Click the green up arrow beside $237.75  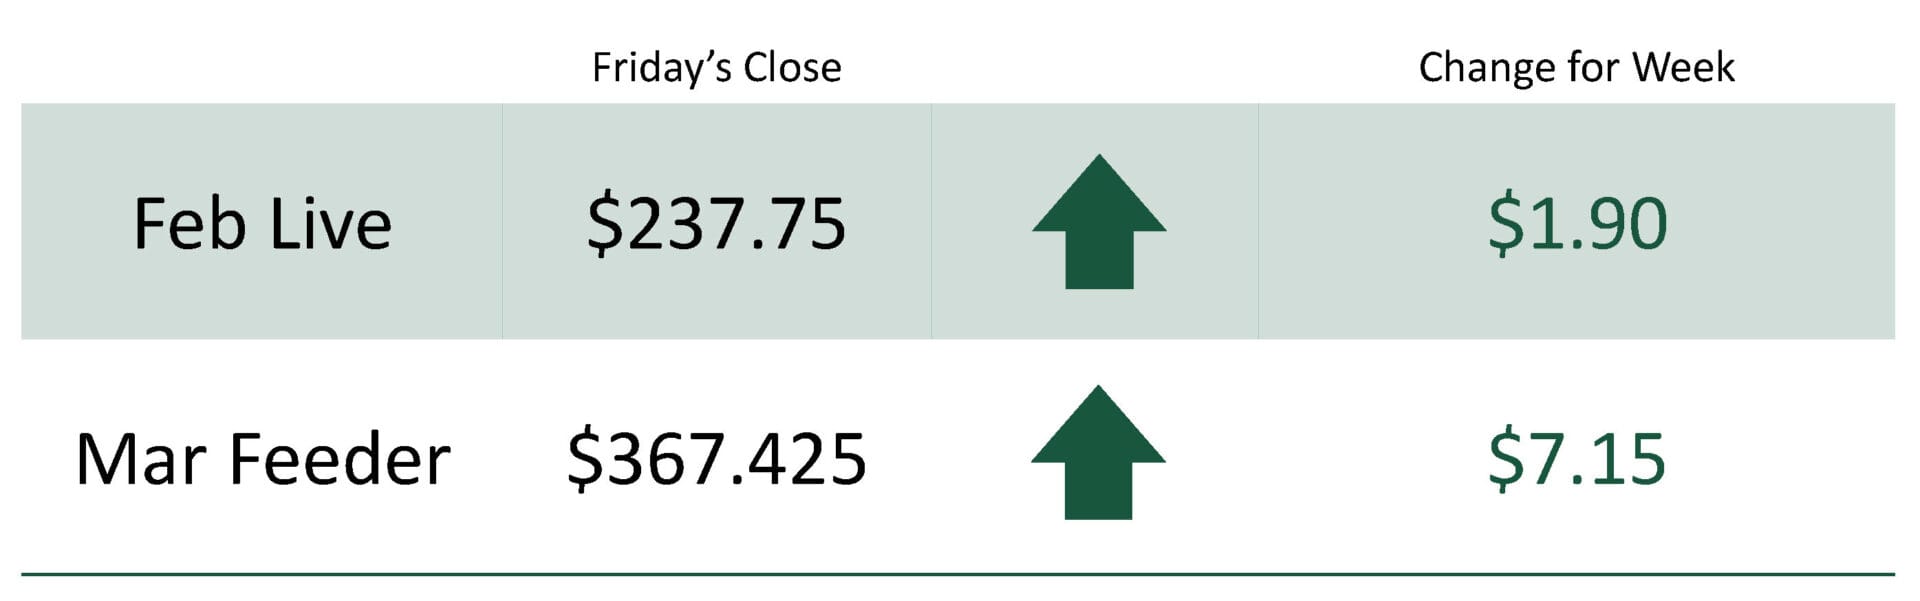click(1098, 222)
